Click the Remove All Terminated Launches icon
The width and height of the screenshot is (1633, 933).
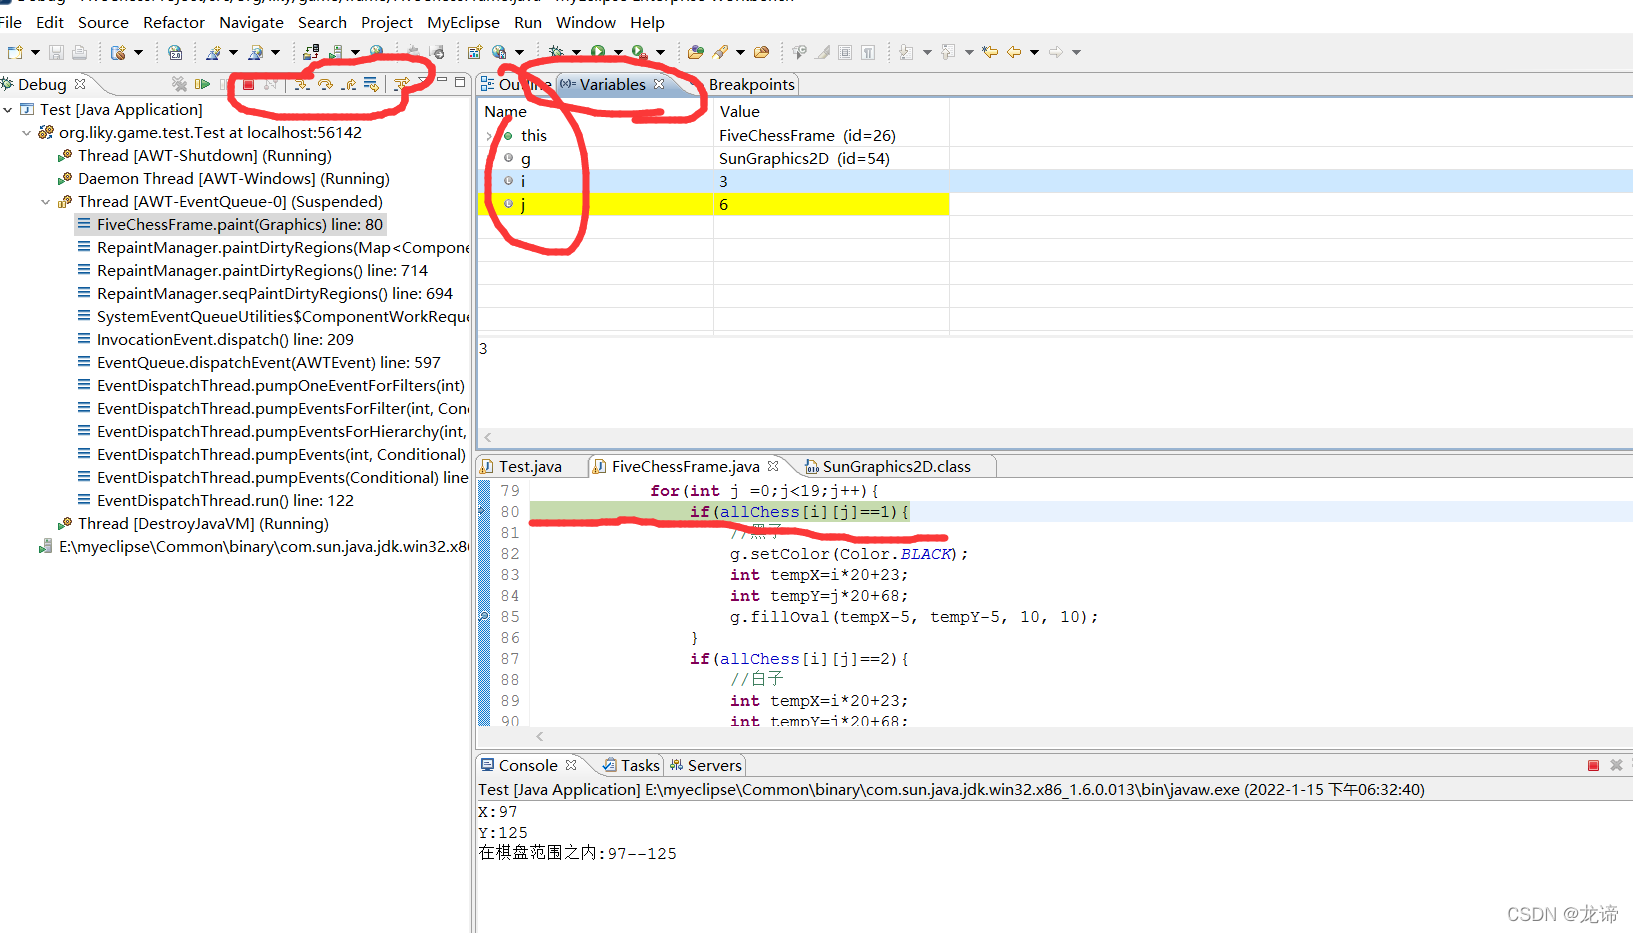[178, 84]
